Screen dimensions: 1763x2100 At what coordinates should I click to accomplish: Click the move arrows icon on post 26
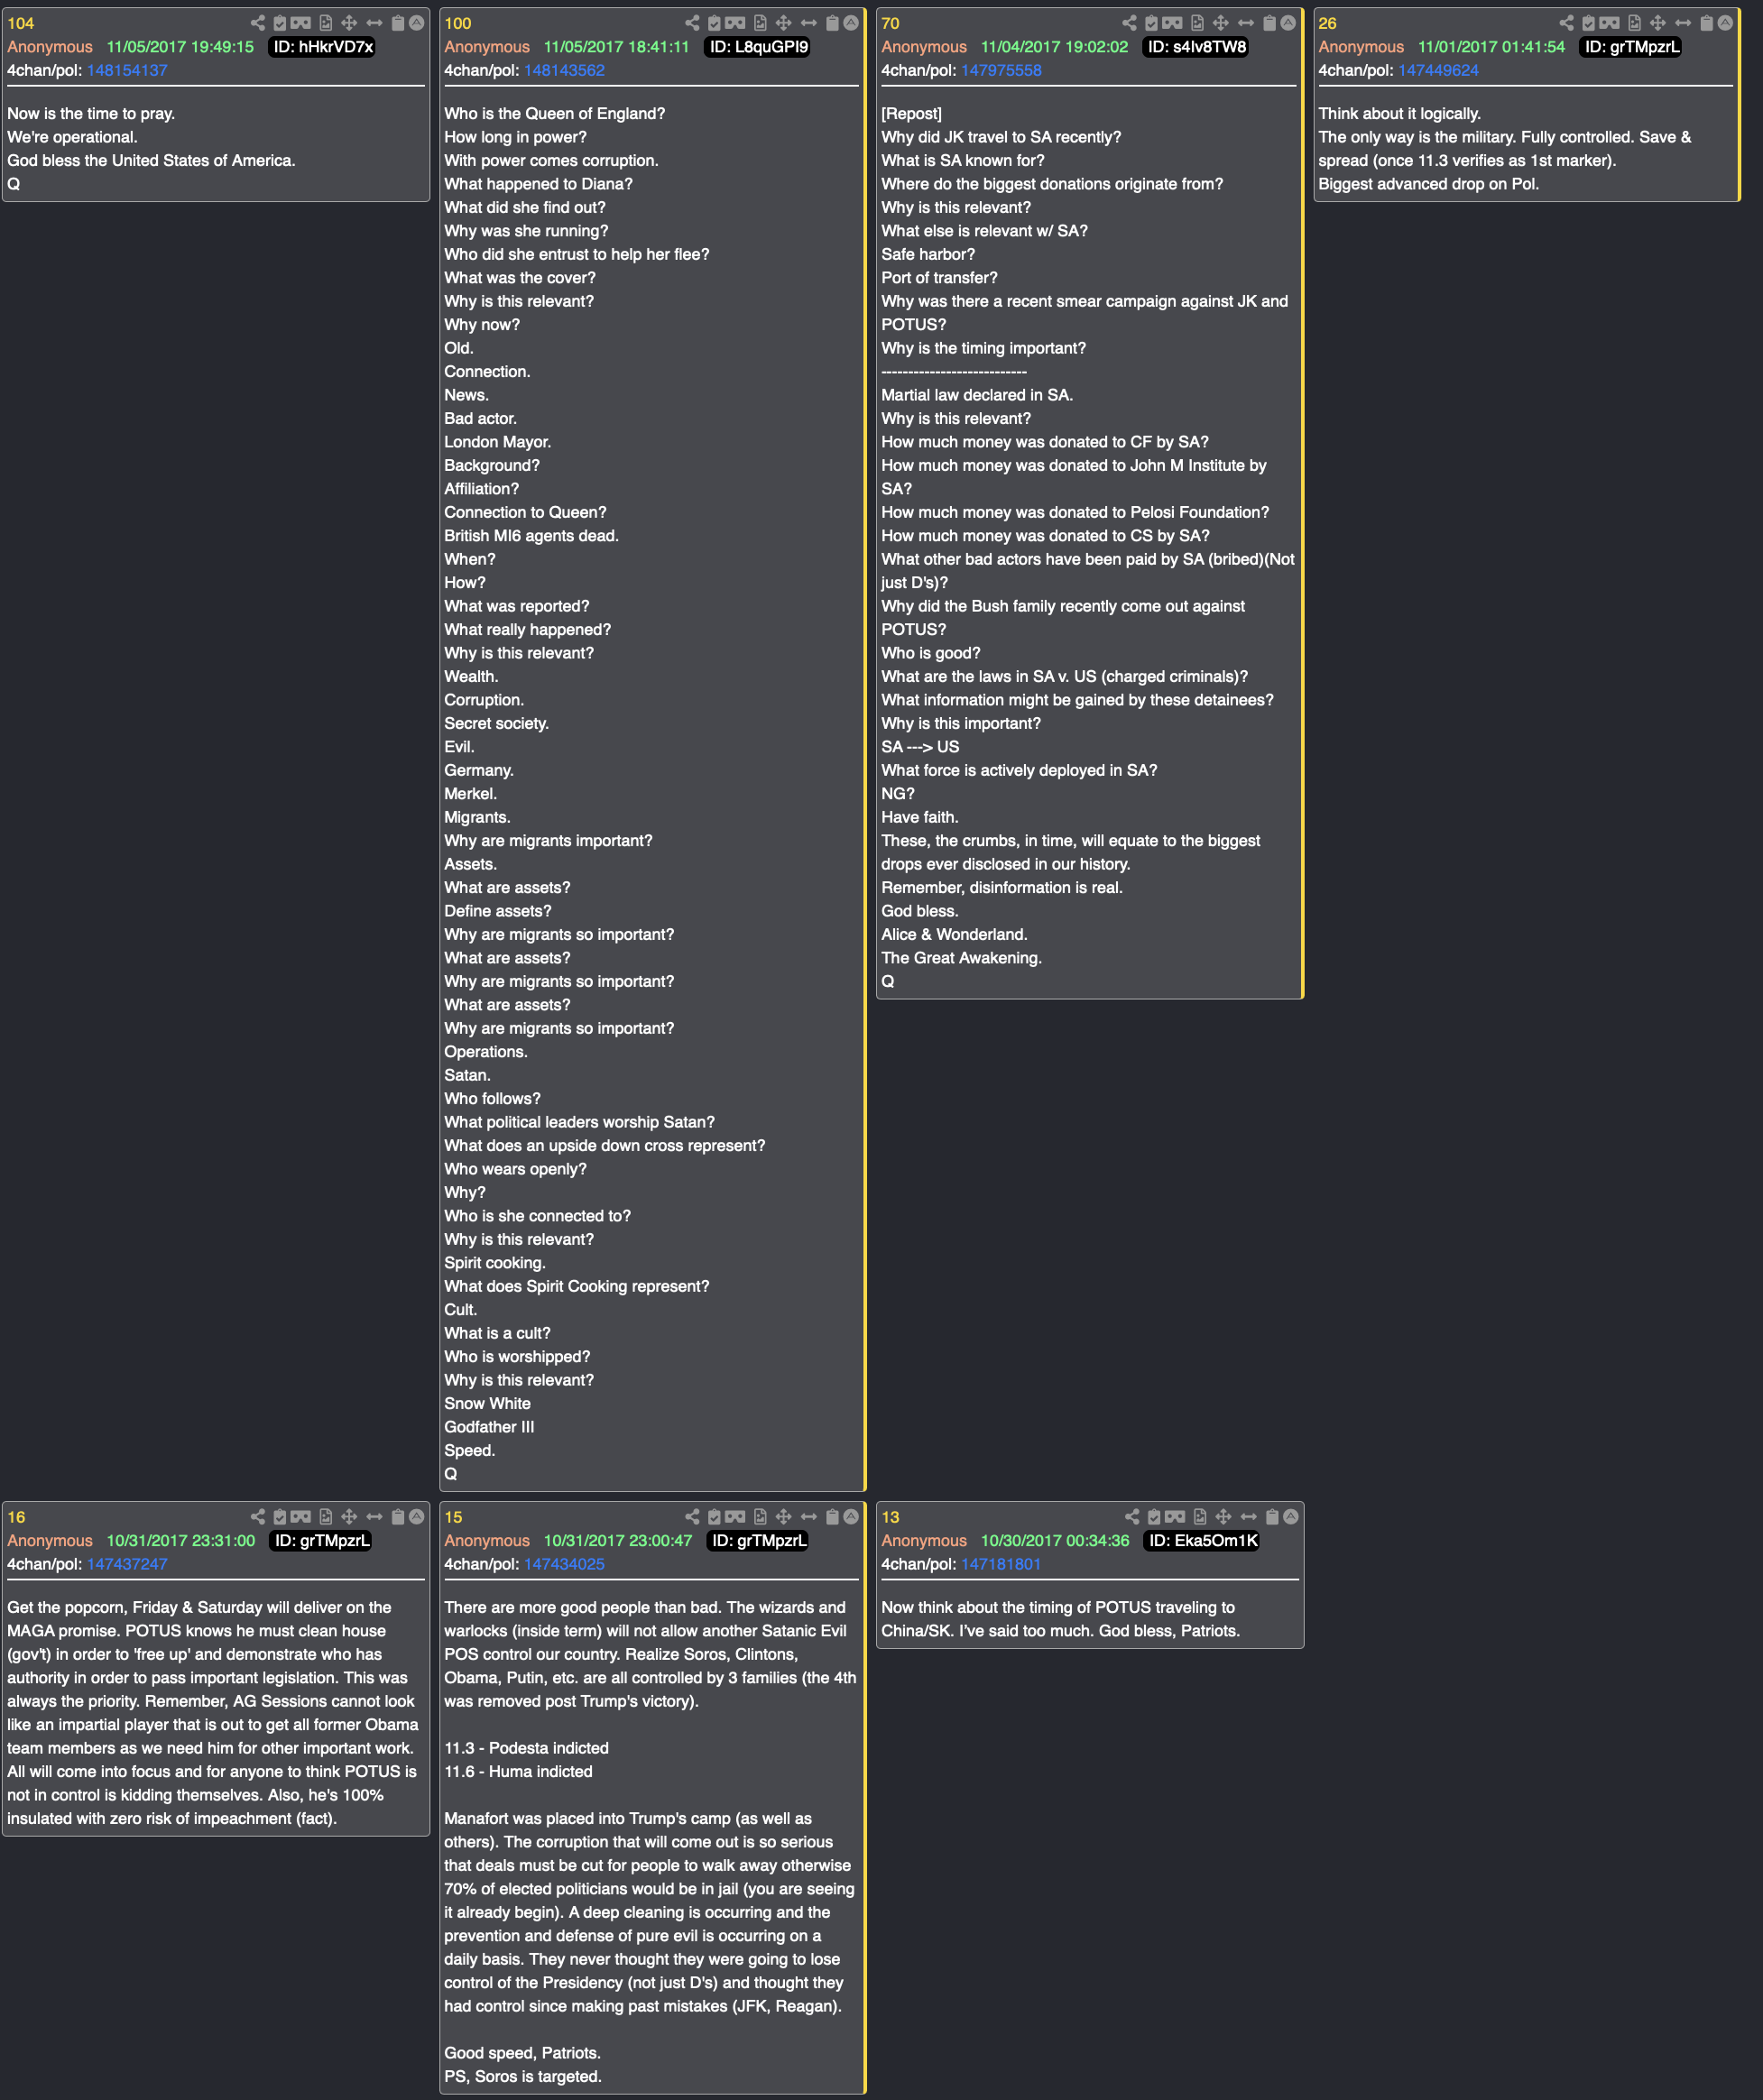[1657, 23]
